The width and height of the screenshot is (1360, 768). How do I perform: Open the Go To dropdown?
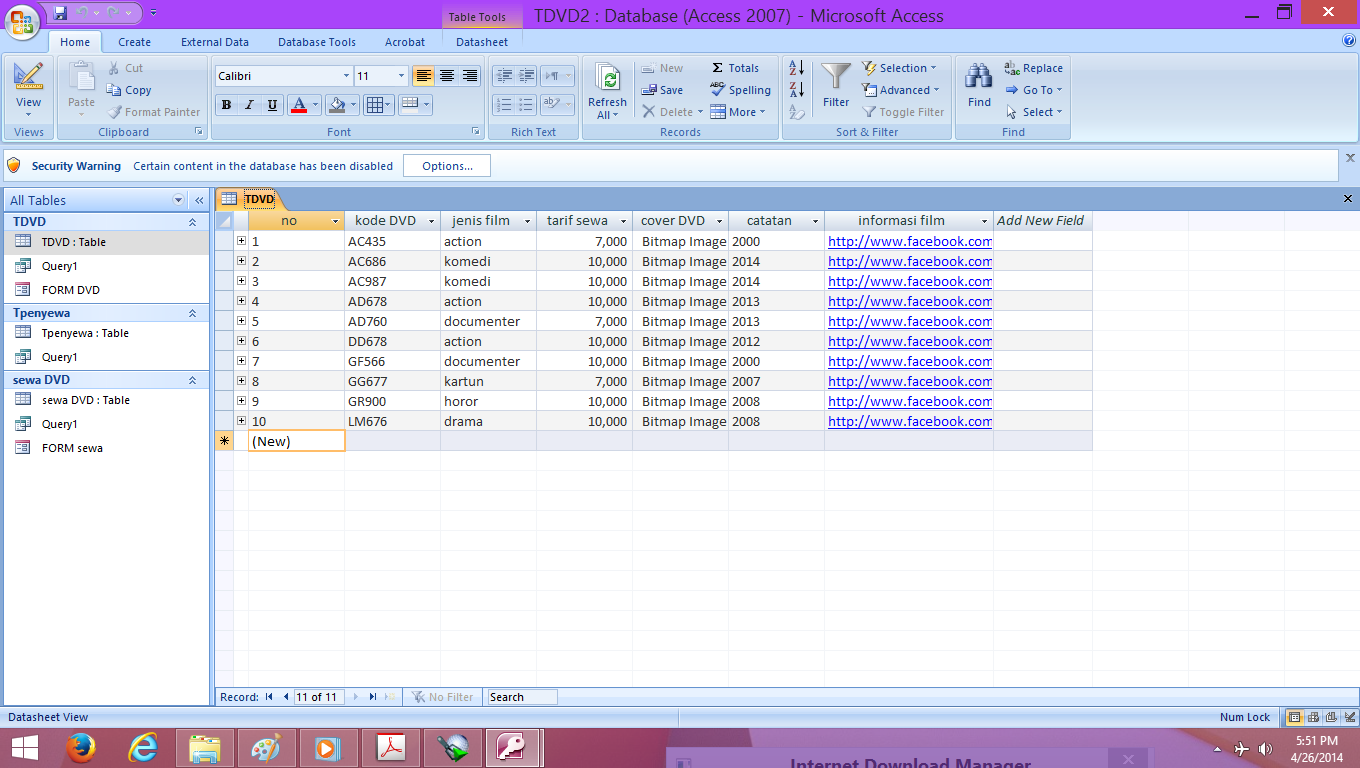[x=1034, y=90]
